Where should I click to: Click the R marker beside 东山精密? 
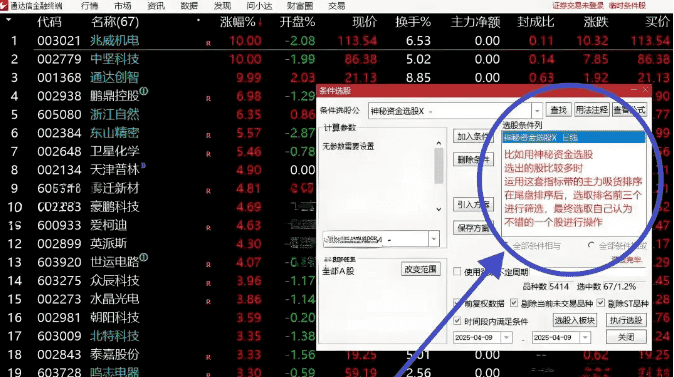208,135
